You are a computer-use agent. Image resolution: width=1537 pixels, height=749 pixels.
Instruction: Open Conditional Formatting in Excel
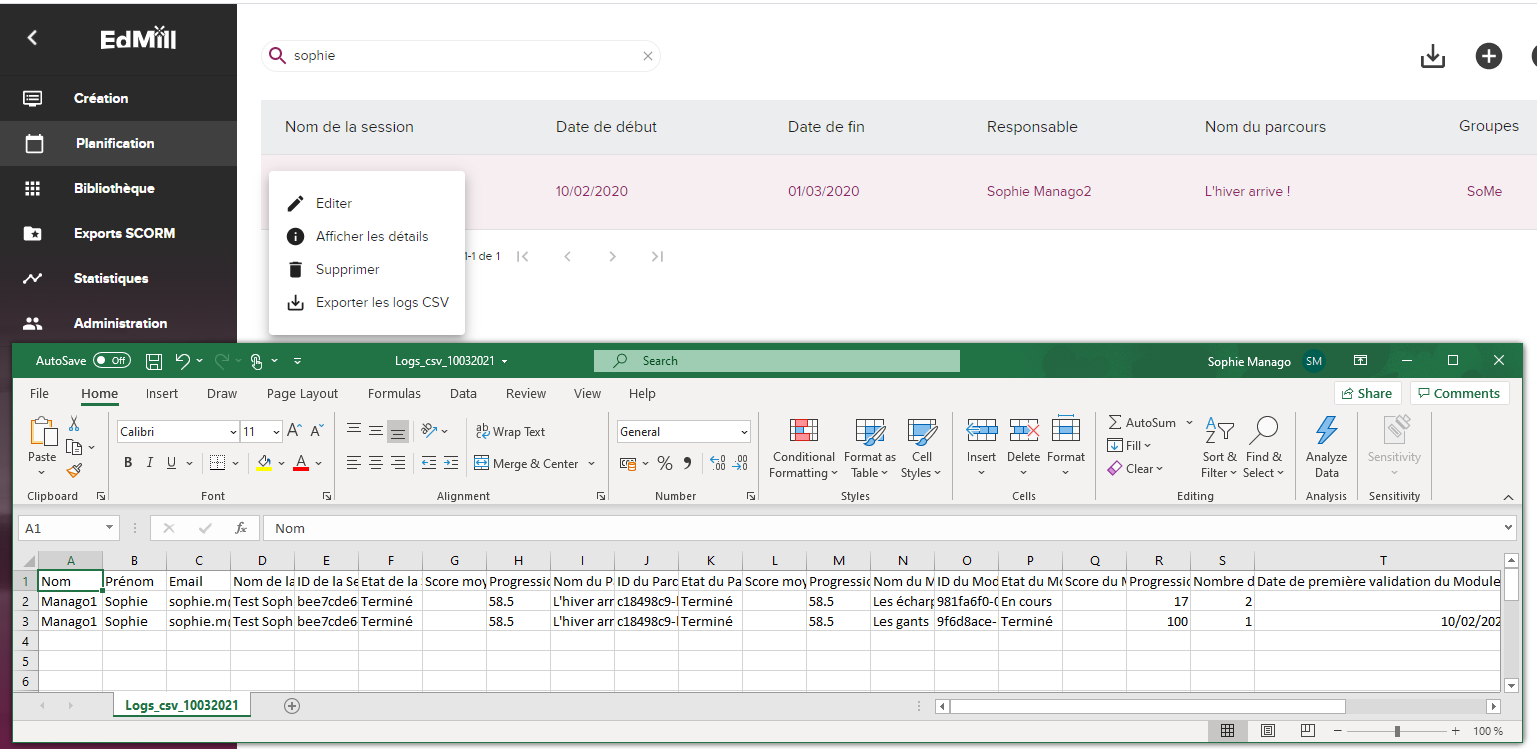804,447
